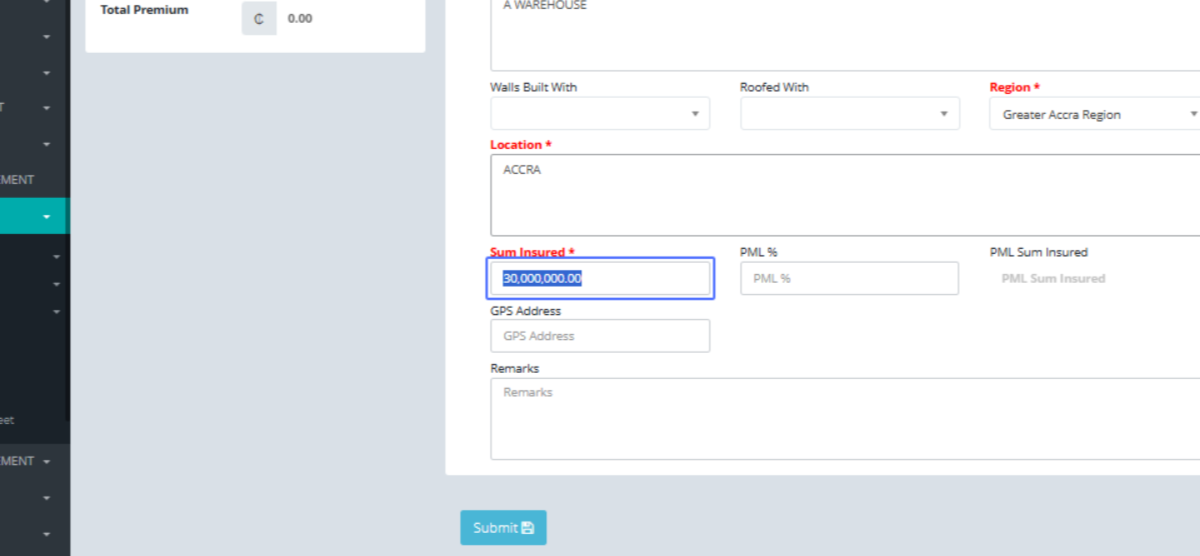Click the save icon on Submit button
The height and width of the screenshot is (556, 1200).
coord(528,528)
